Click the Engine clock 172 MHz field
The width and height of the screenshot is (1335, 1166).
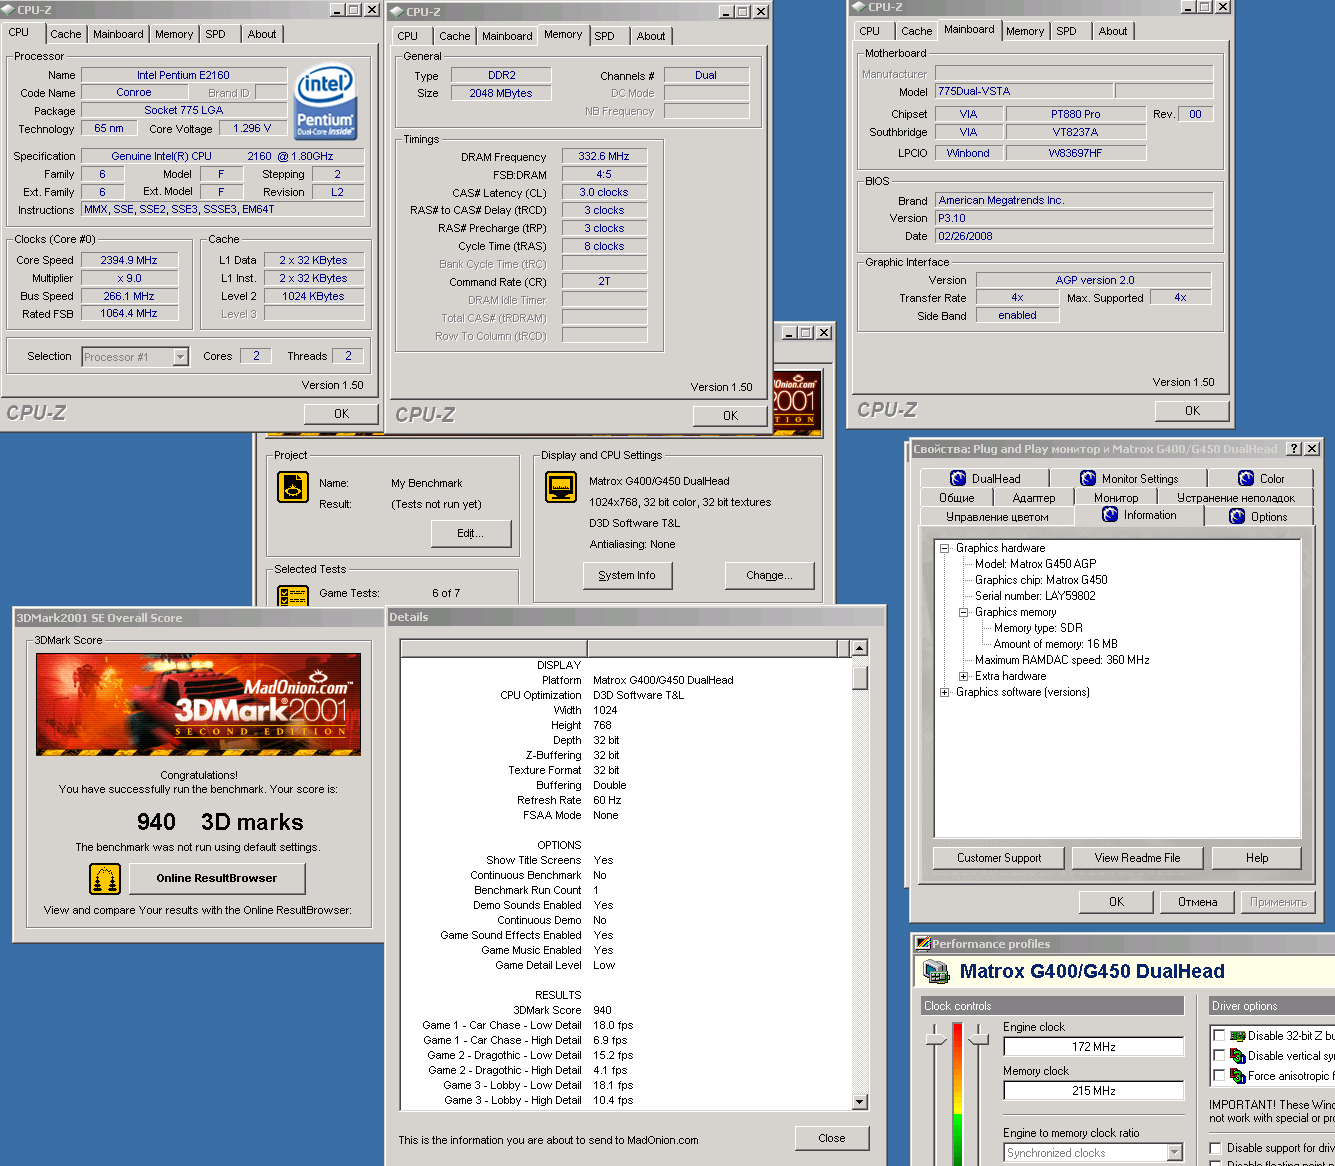(x=1093, y=1047)
